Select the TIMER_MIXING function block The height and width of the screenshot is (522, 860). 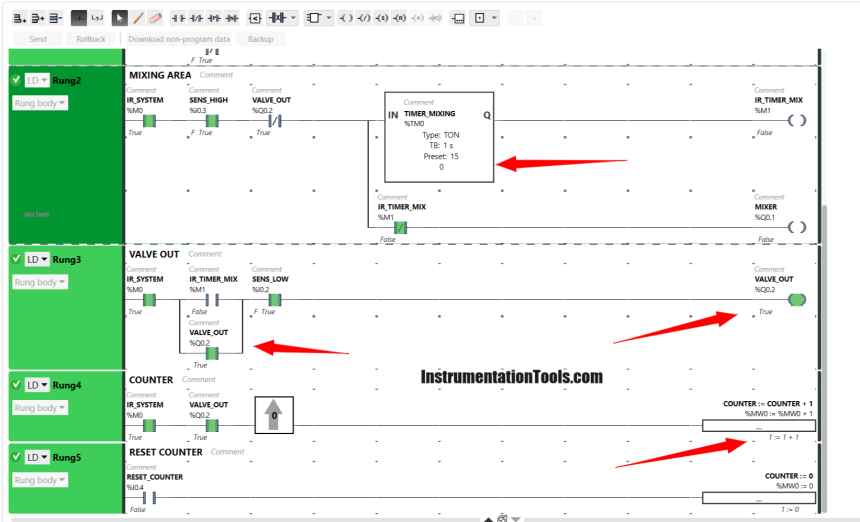coord(439,137)
